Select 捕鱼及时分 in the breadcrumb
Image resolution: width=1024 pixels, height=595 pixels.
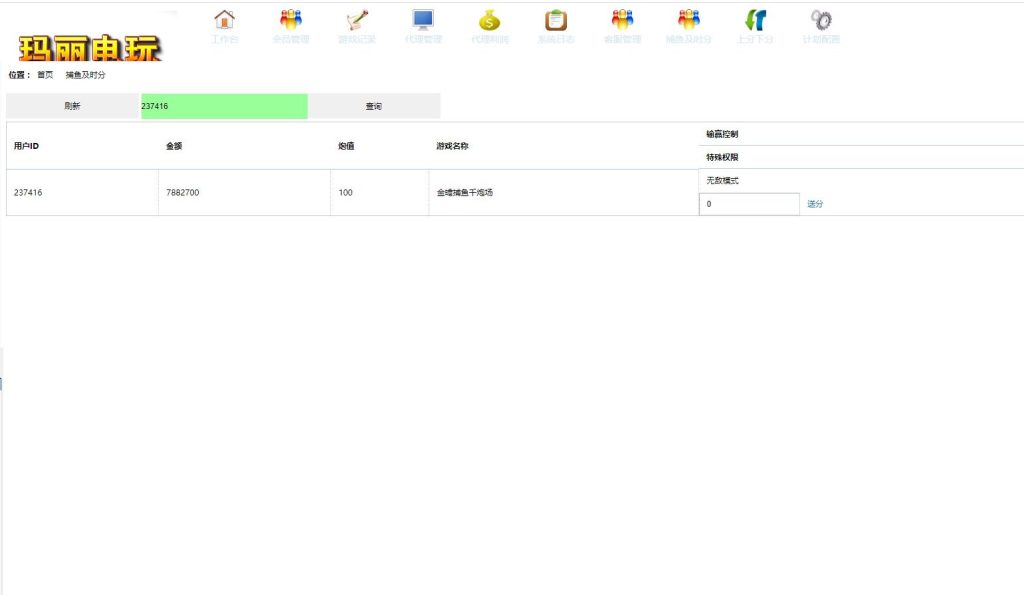(86, 75)
